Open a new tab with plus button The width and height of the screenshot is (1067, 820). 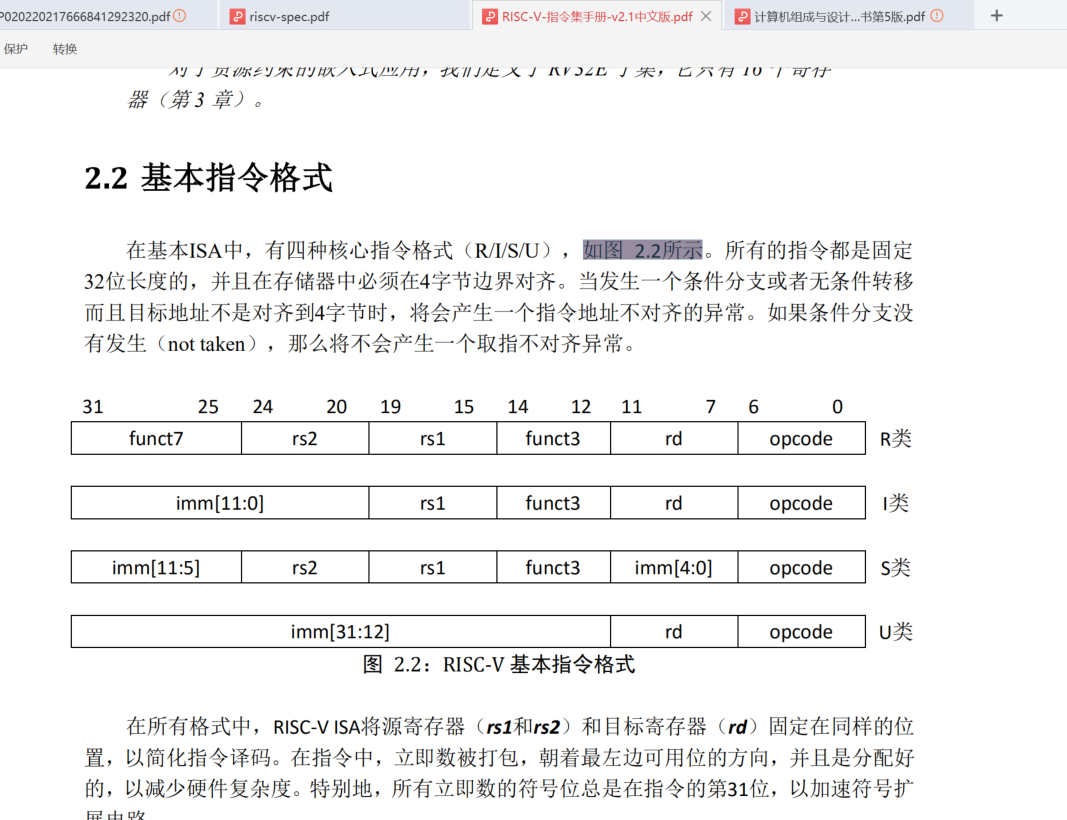996,16
